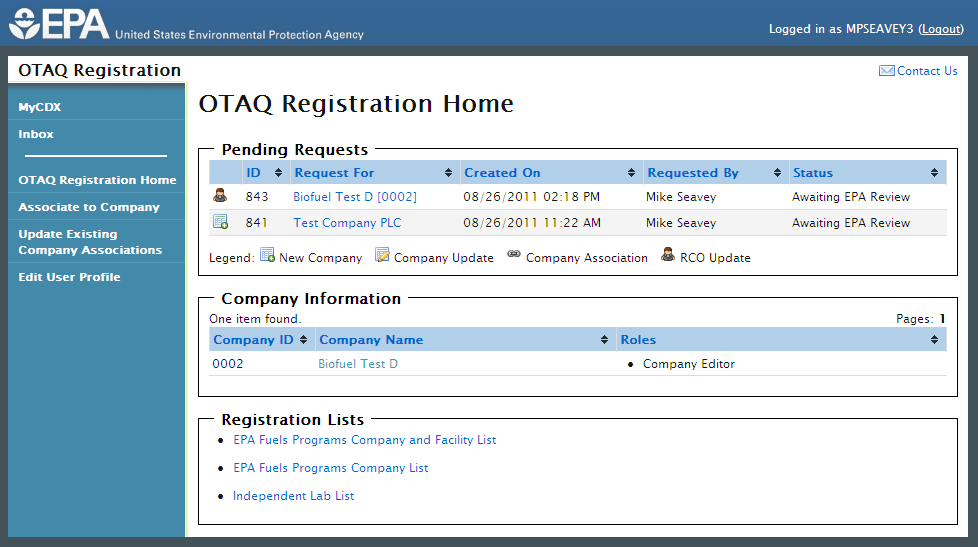The width and height of the screenshot is (978, 547).
Task: Click company ID 0002 cell
Action: pos(228,364)
